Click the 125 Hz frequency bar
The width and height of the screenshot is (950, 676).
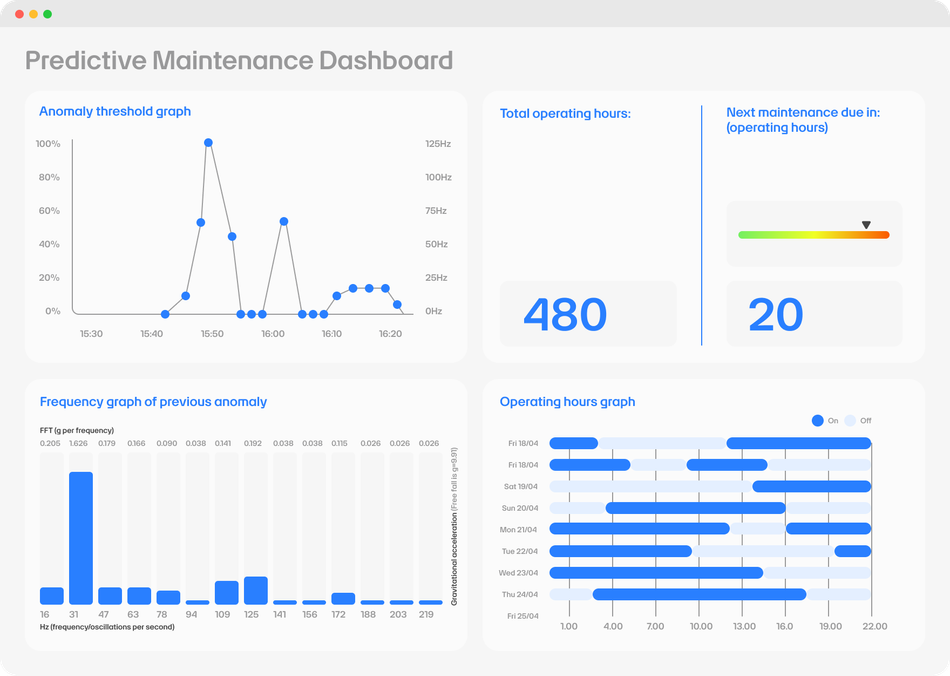[256, 590]
